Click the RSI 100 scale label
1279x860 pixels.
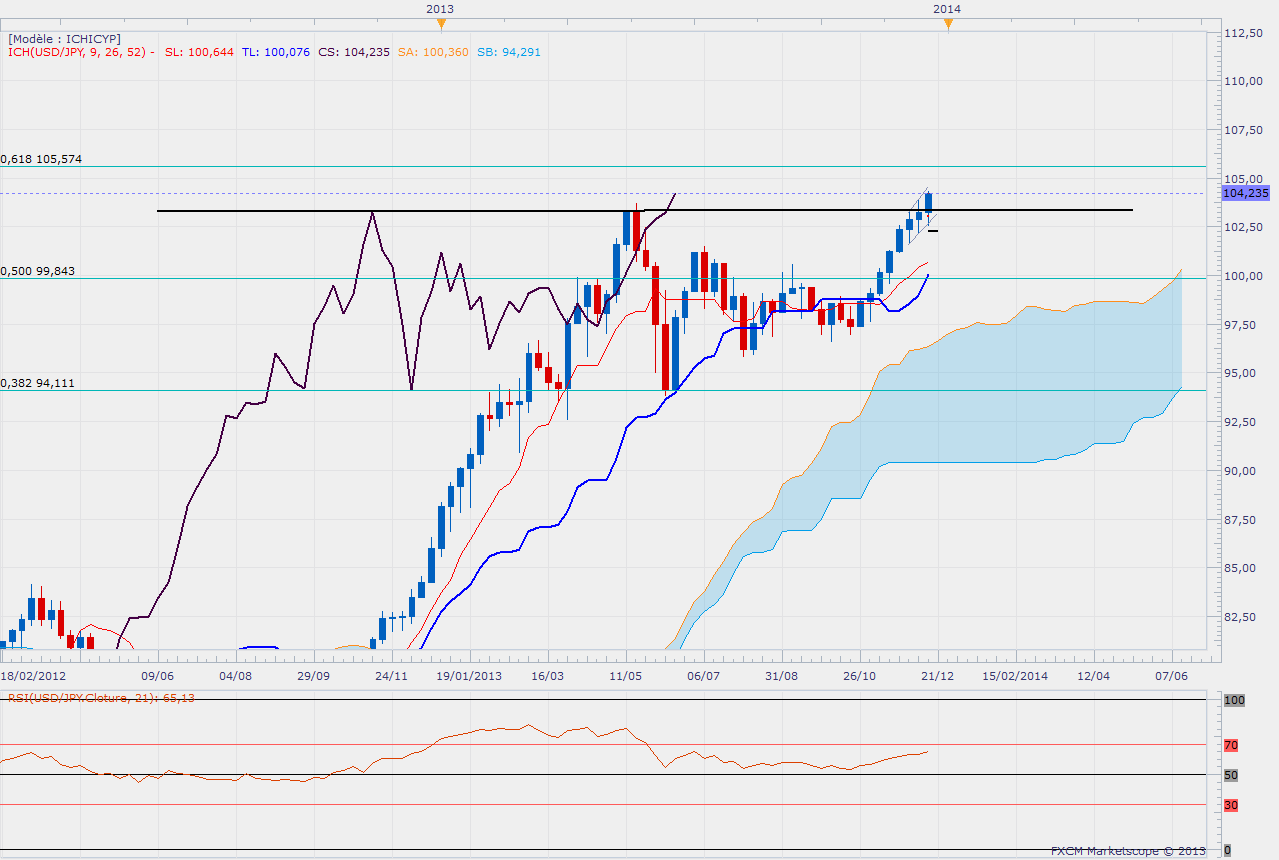click(x=1234, y=701)
